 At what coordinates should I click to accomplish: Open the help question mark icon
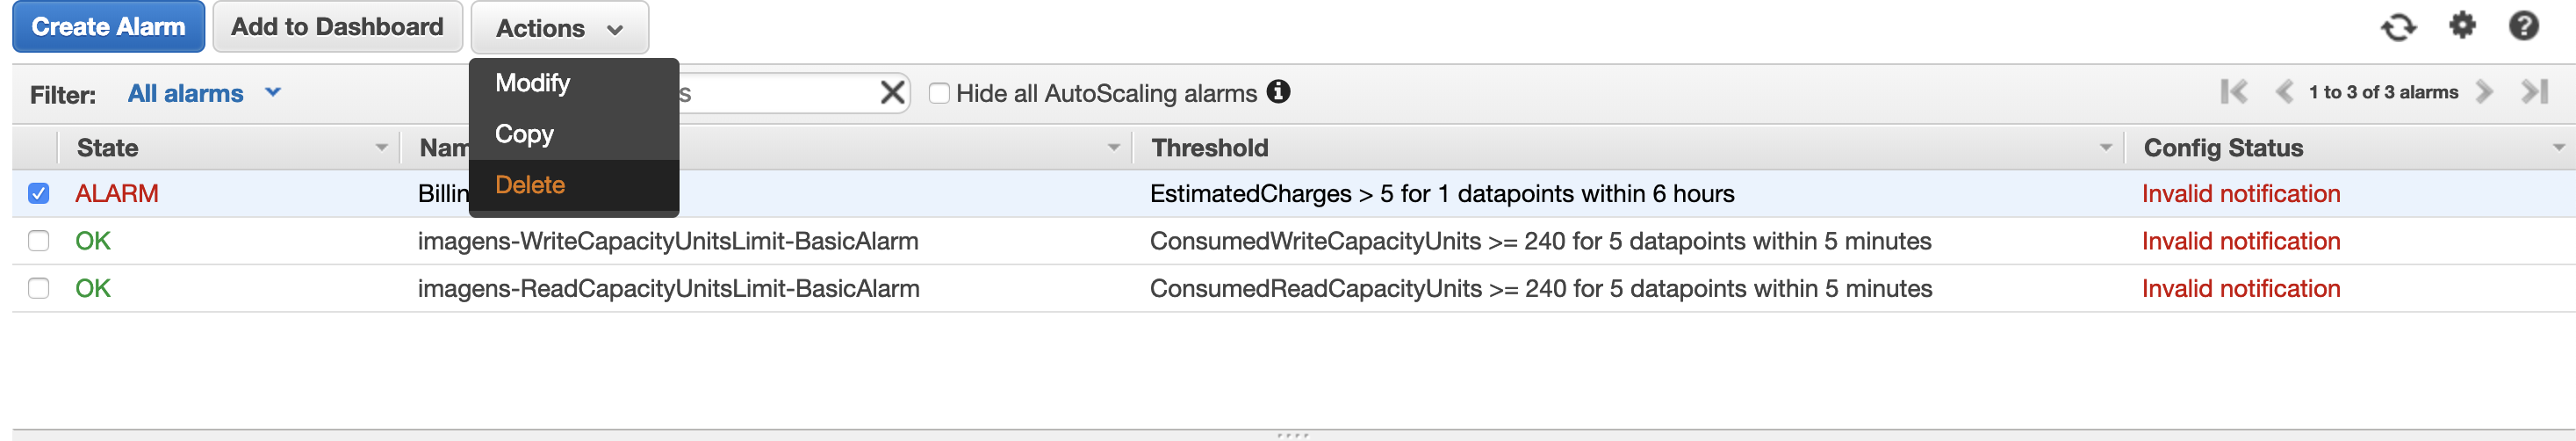pyautogui.click(x=2523, y=26)
